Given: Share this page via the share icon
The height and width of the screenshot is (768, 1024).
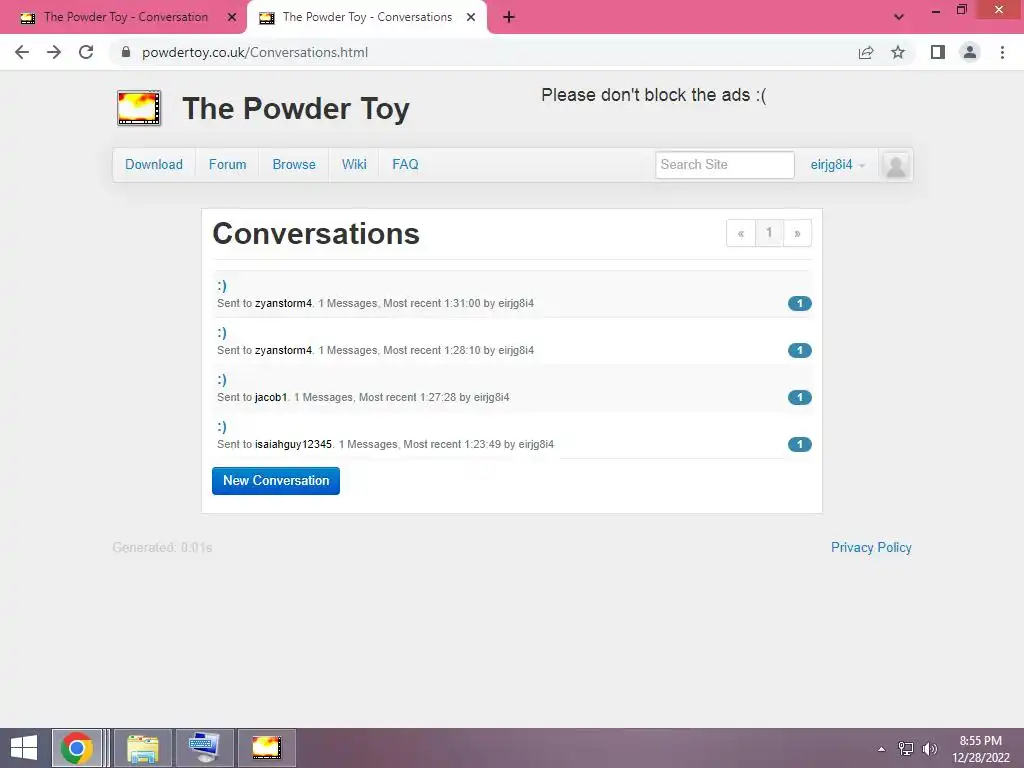Looking at the screenshot, I should click(866, 52).
